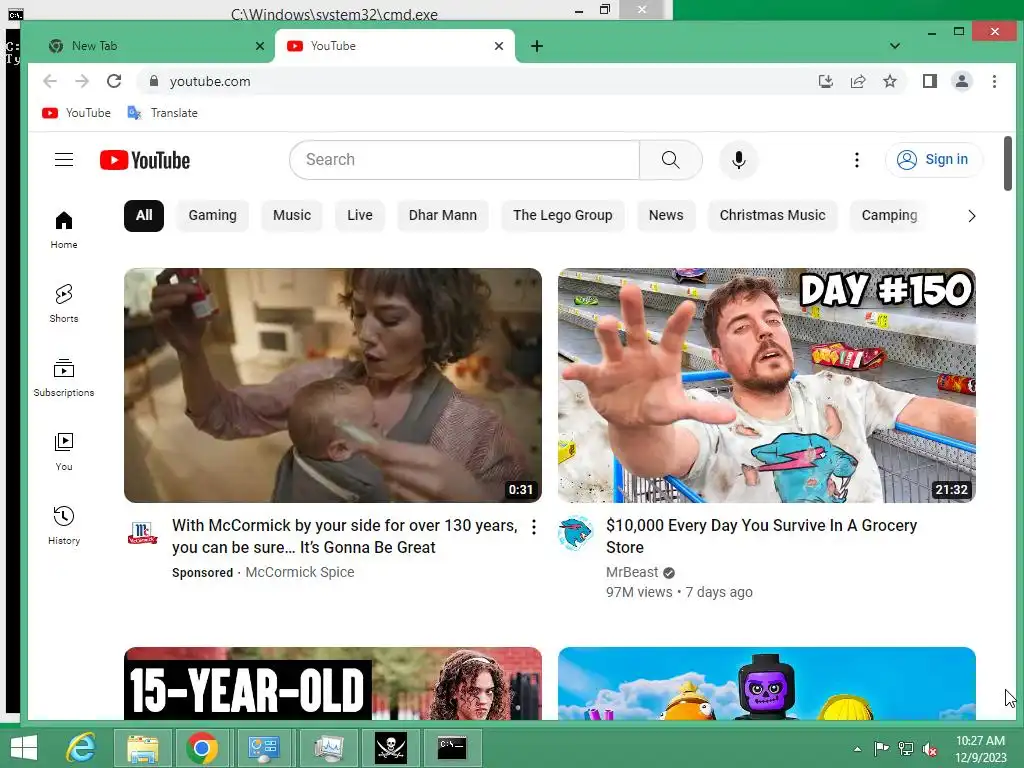Open Shorts in the sidebar
The width and height of the screenshot is (1024, 768).
(x=64, y=304)
